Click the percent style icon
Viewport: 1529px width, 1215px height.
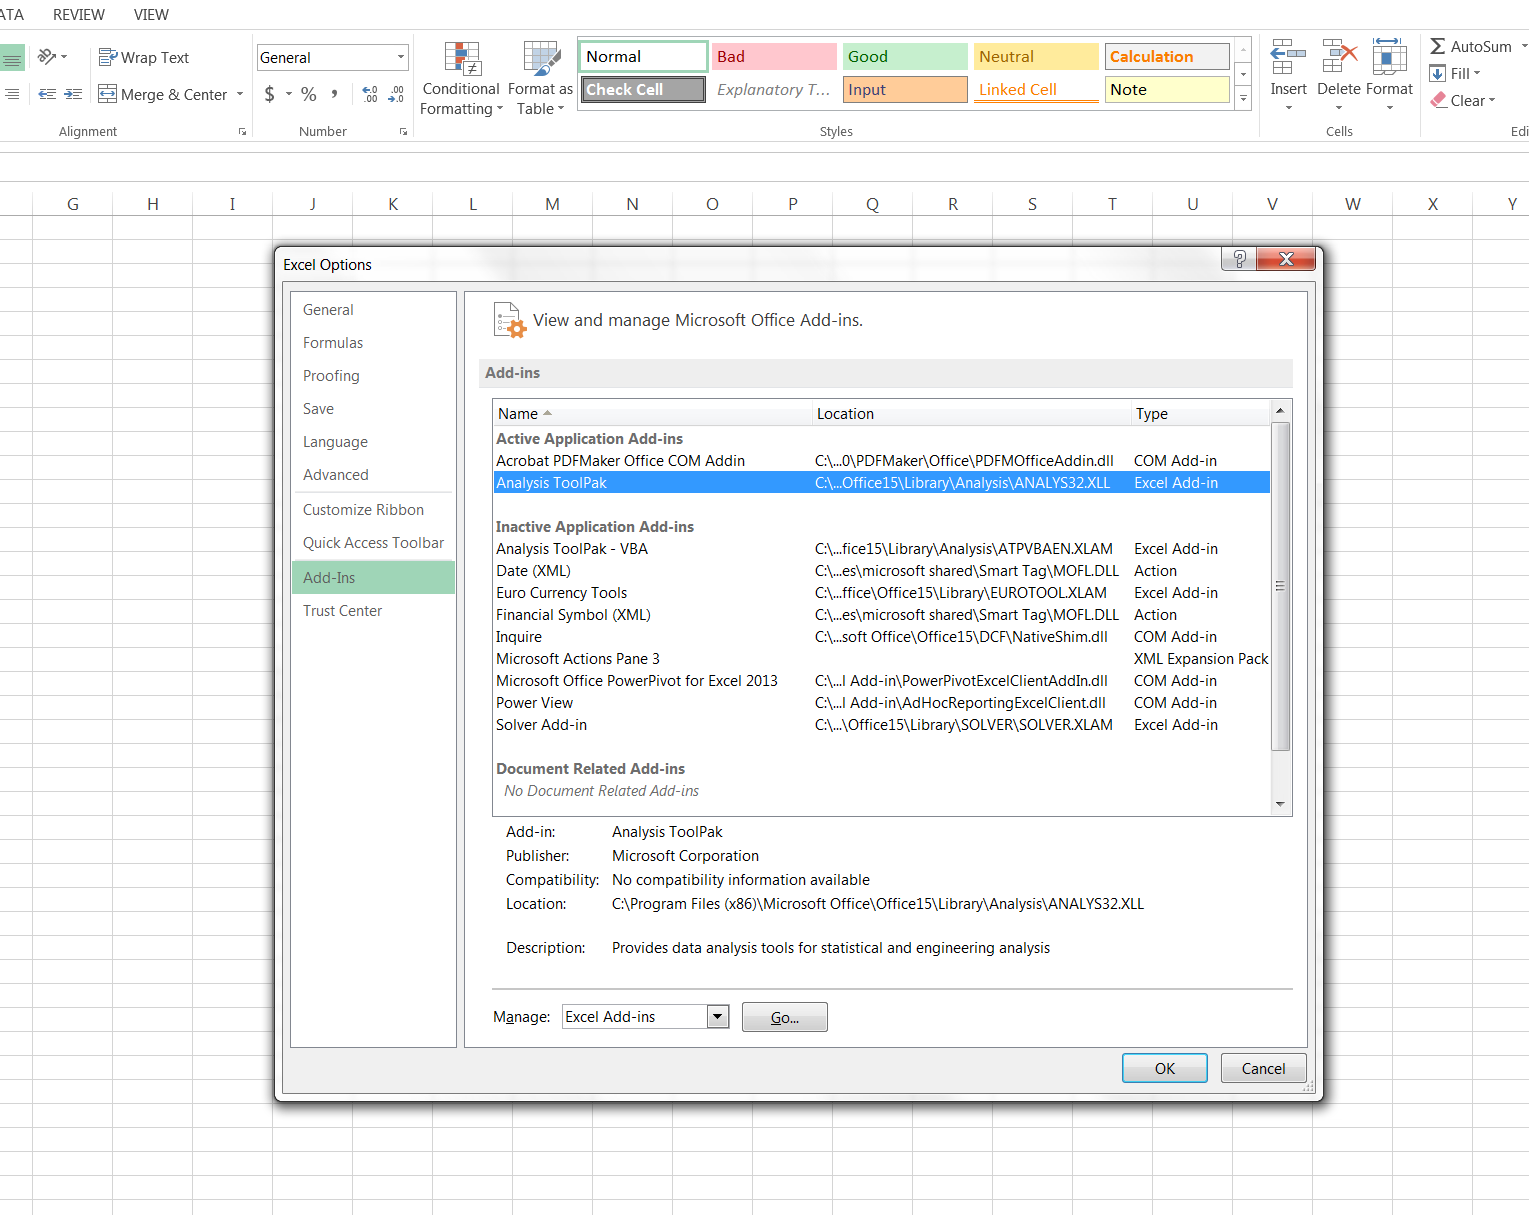[x=309, y=94]
